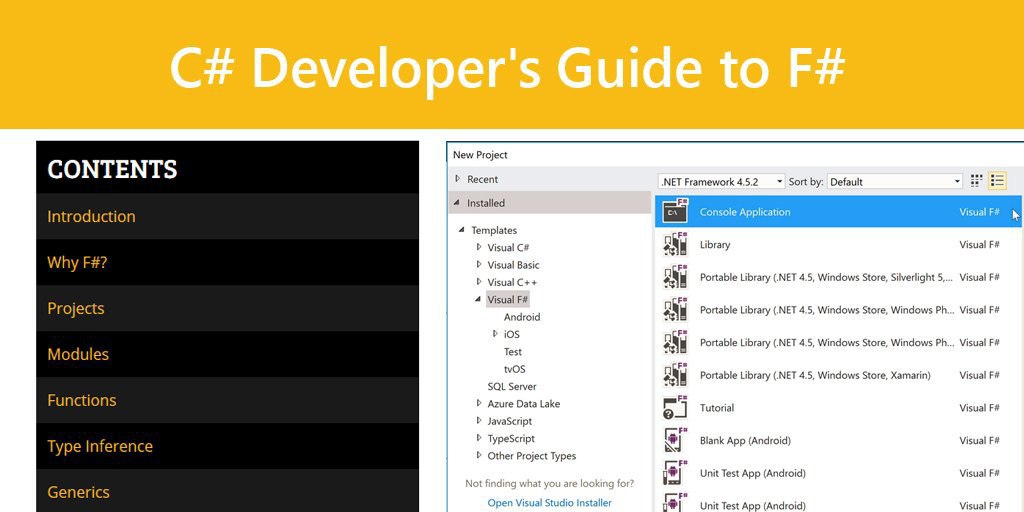
Task: Collapse the Templates tree node
Action: 462,230
